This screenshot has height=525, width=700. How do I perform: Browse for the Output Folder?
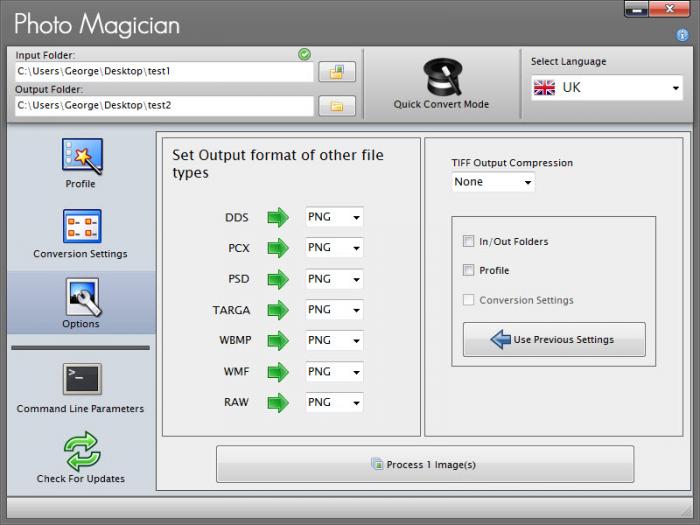tap(336, 105)
